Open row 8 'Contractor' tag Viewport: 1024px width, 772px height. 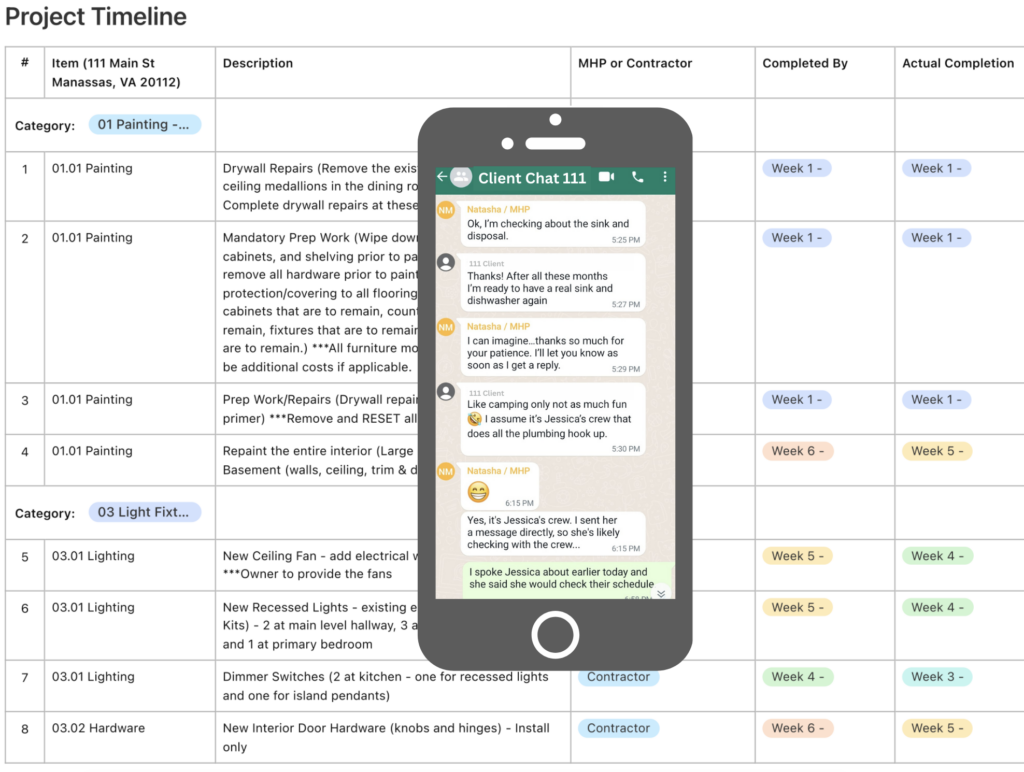coord(618,729)
